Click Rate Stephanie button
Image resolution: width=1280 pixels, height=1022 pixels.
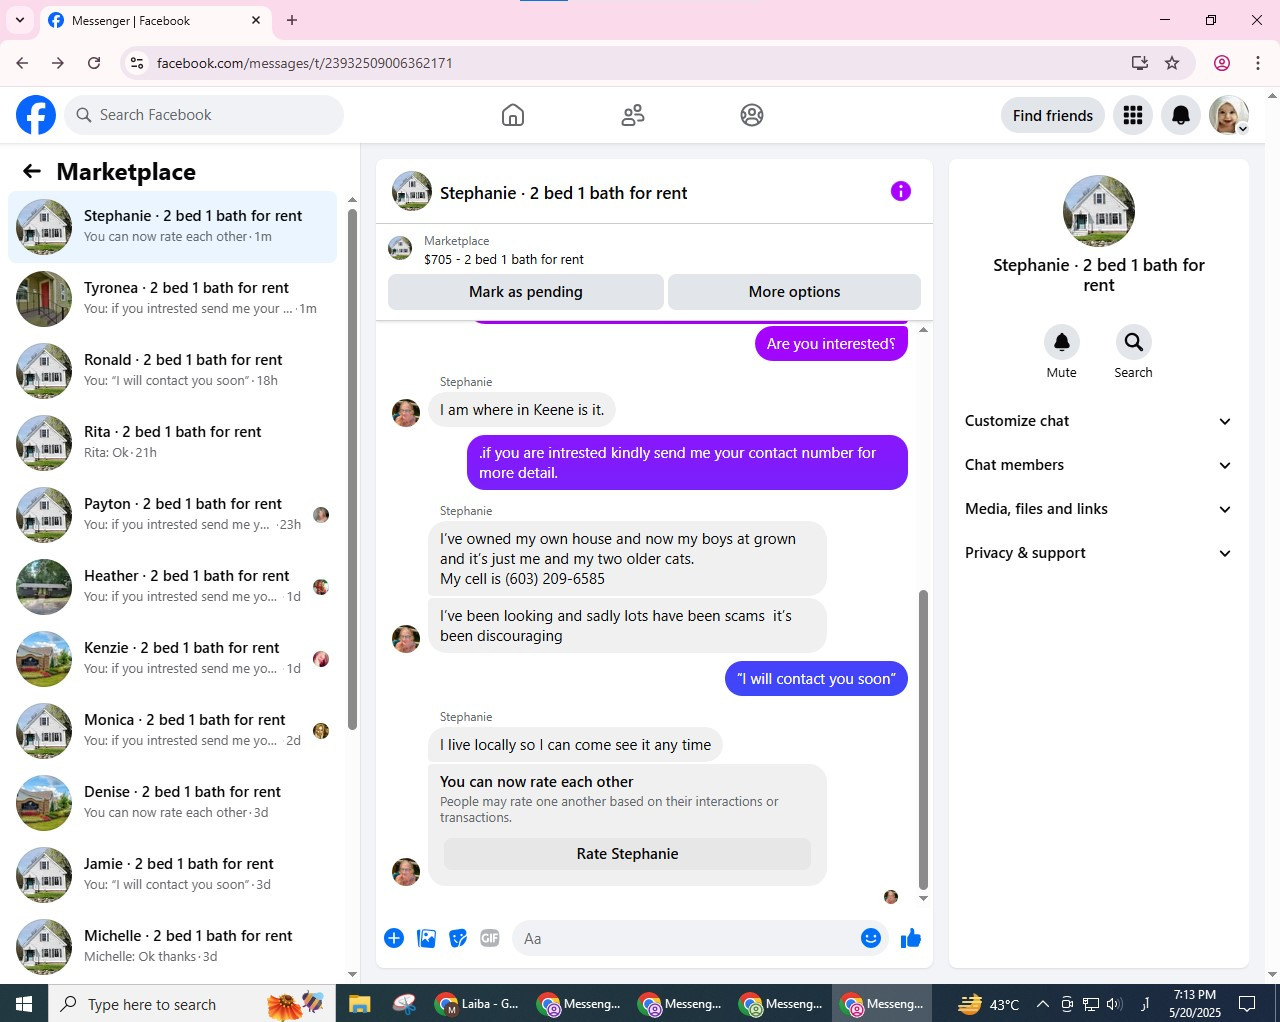[x=627, y=854]
